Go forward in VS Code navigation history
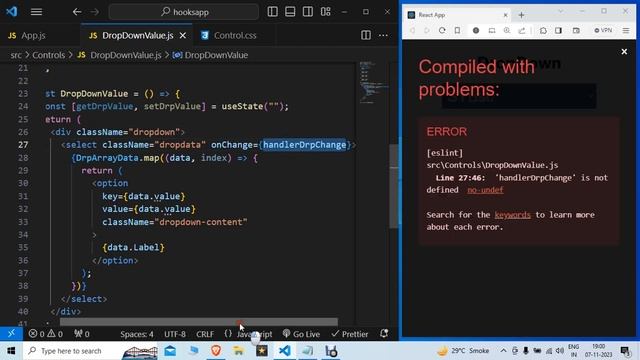640x360 pixels. coord(95,12)
